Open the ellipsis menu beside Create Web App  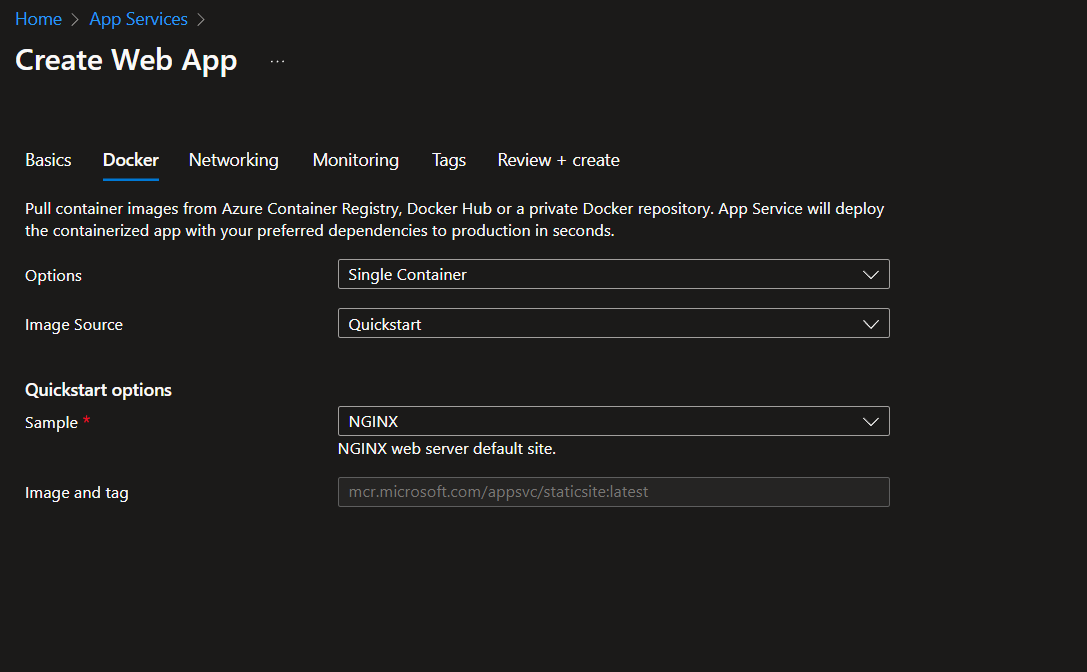coord(277,61)
